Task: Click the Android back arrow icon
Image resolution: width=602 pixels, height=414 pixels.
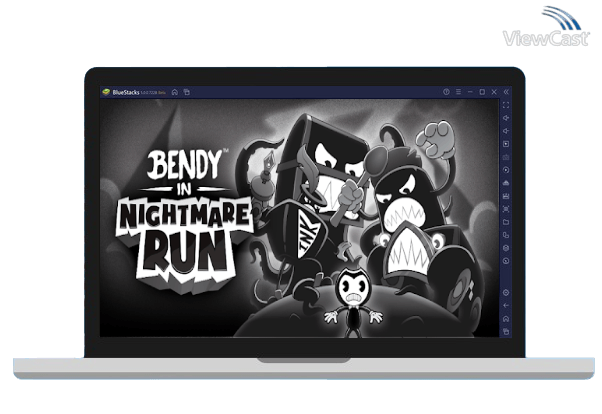Action: pos(506,306)
